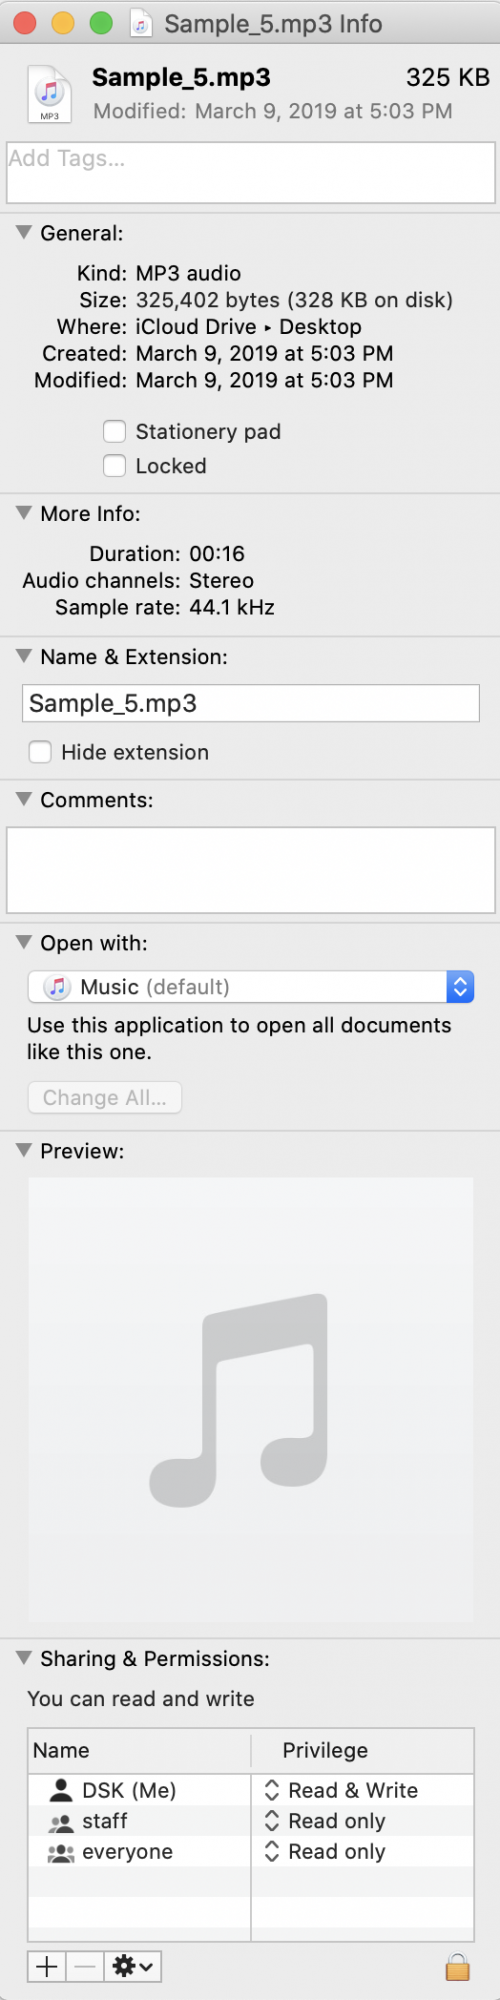The width and height of the screenshot is (500, 2000).
Task: Toggle the Locked checkbox
Action: point(115,465)
